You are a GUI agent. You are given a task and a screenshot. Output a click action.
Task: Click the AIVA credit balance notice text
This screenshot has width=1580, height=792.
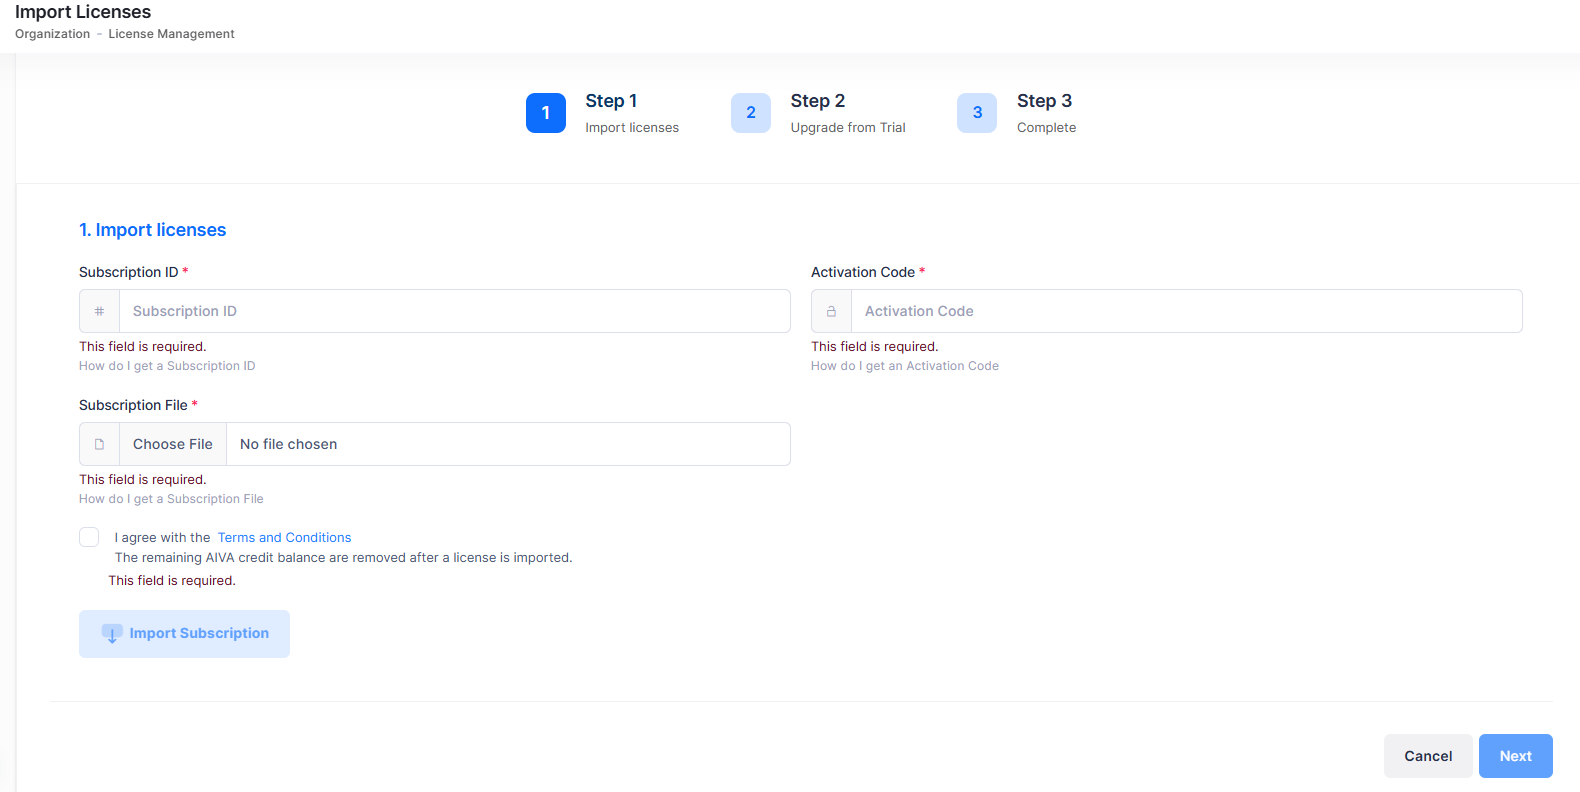click(344, 558)
